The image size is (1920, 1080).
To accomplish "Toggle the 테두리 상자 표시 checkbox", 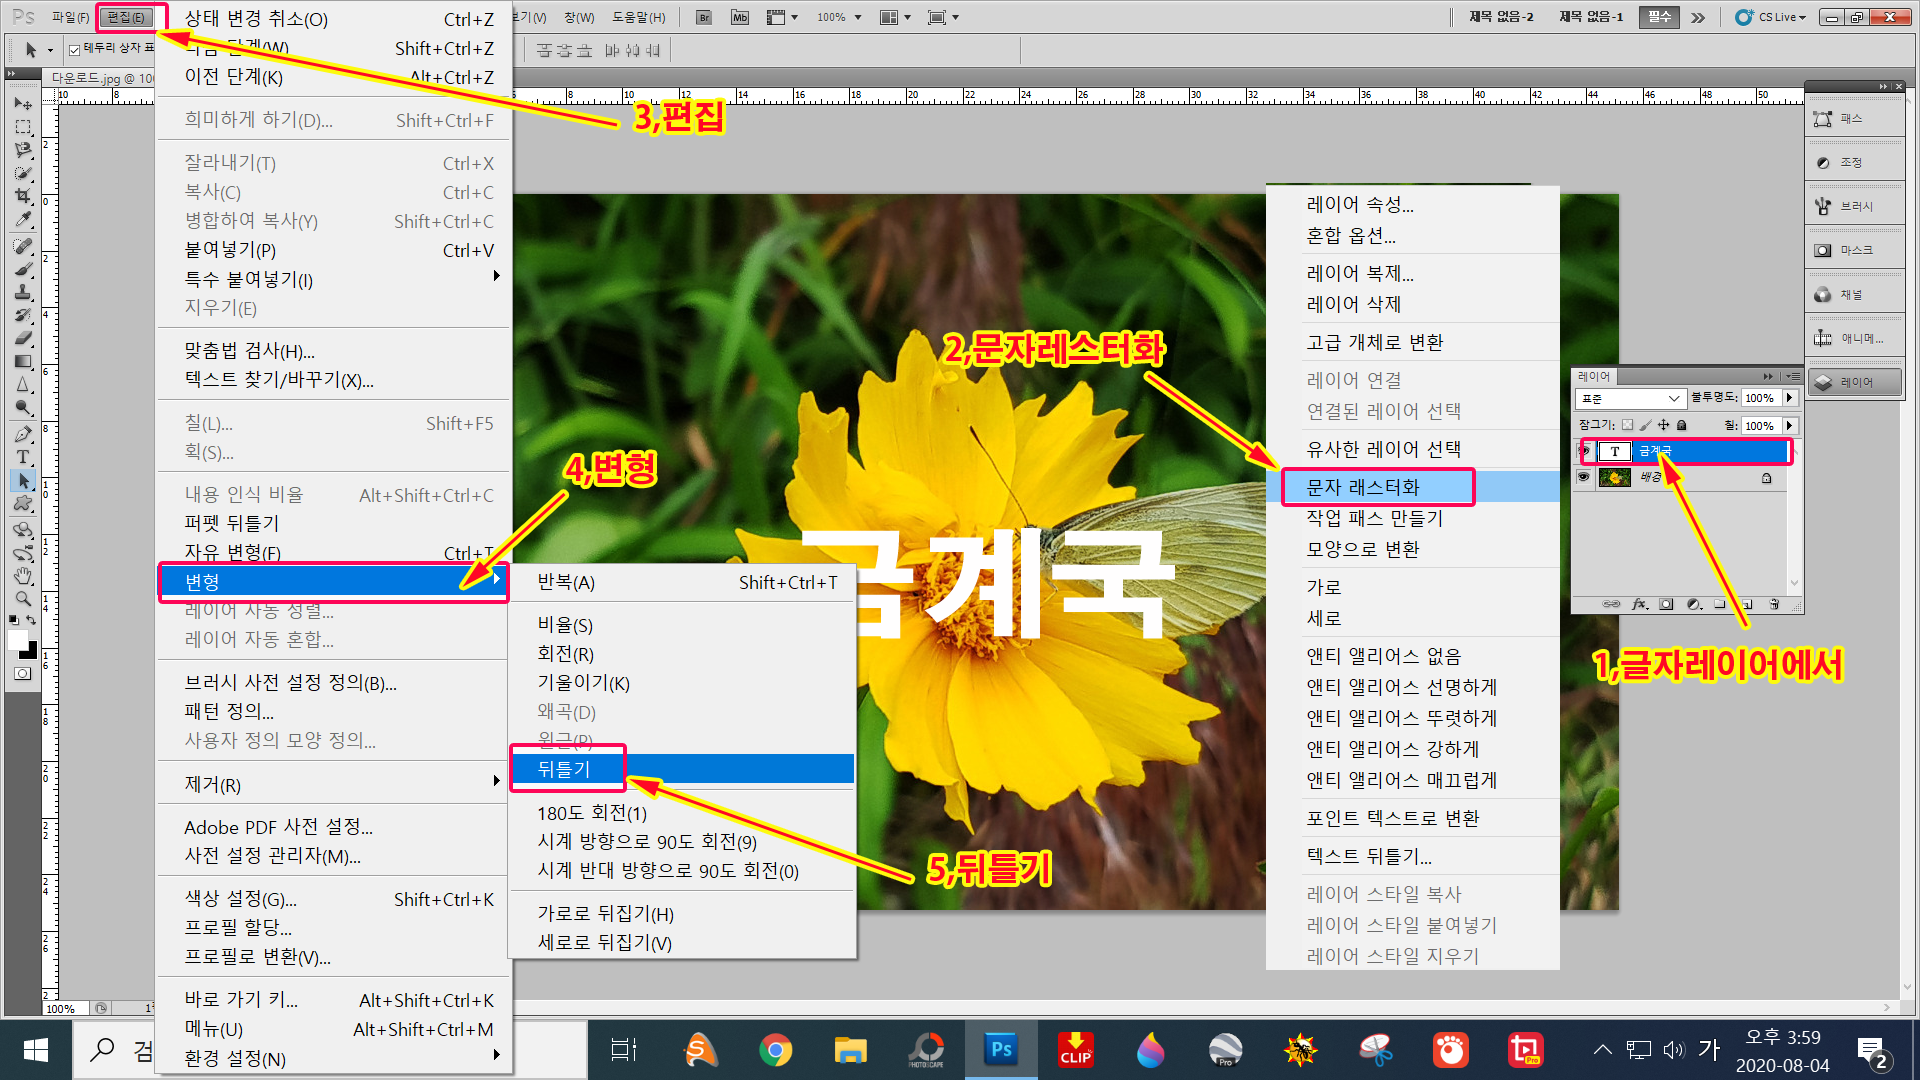I will point(75,49).
